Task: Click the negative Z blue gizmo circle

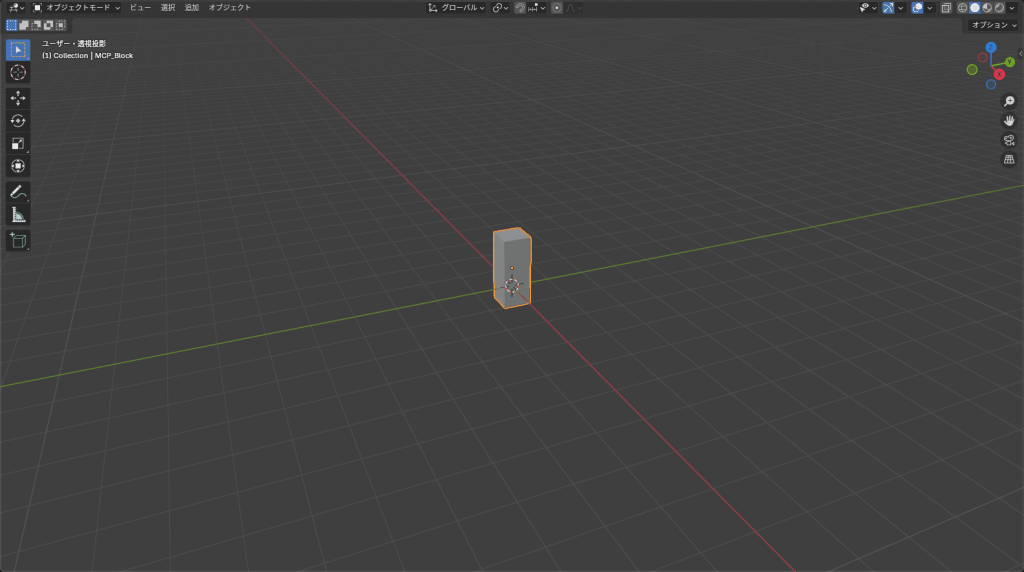Action: coord(991,84)
